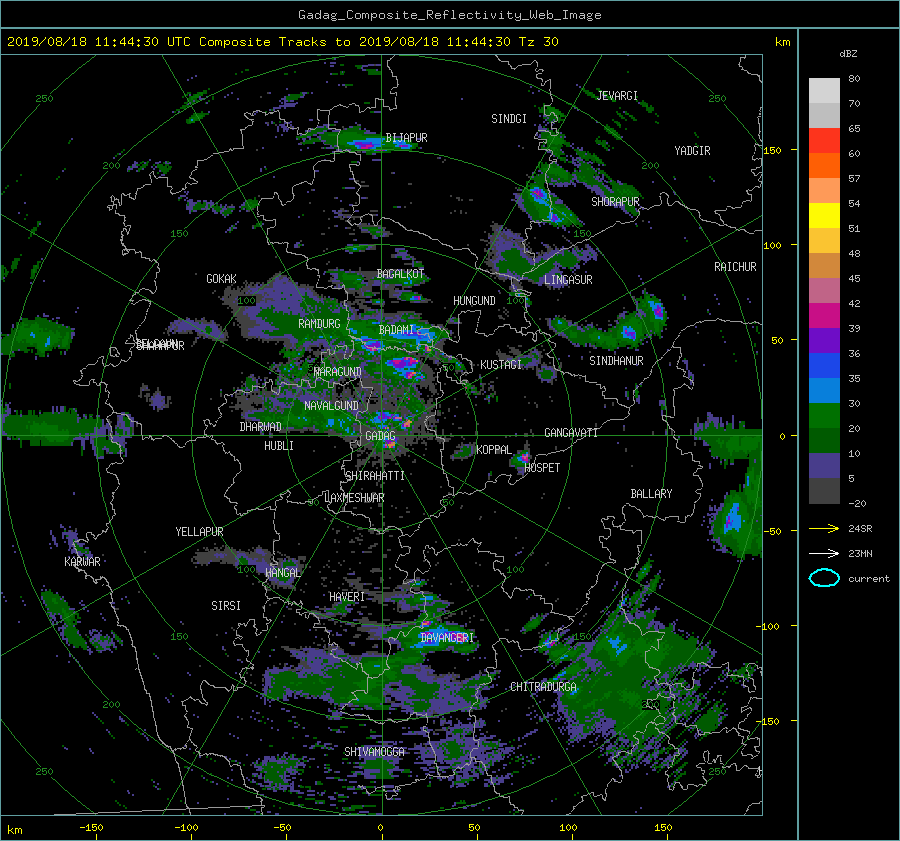Image resolution: width=900 pixels, height=841 pixels.
Task: Click the BADAMI city label
Action: pyautogui.click(x=396, y=330)
